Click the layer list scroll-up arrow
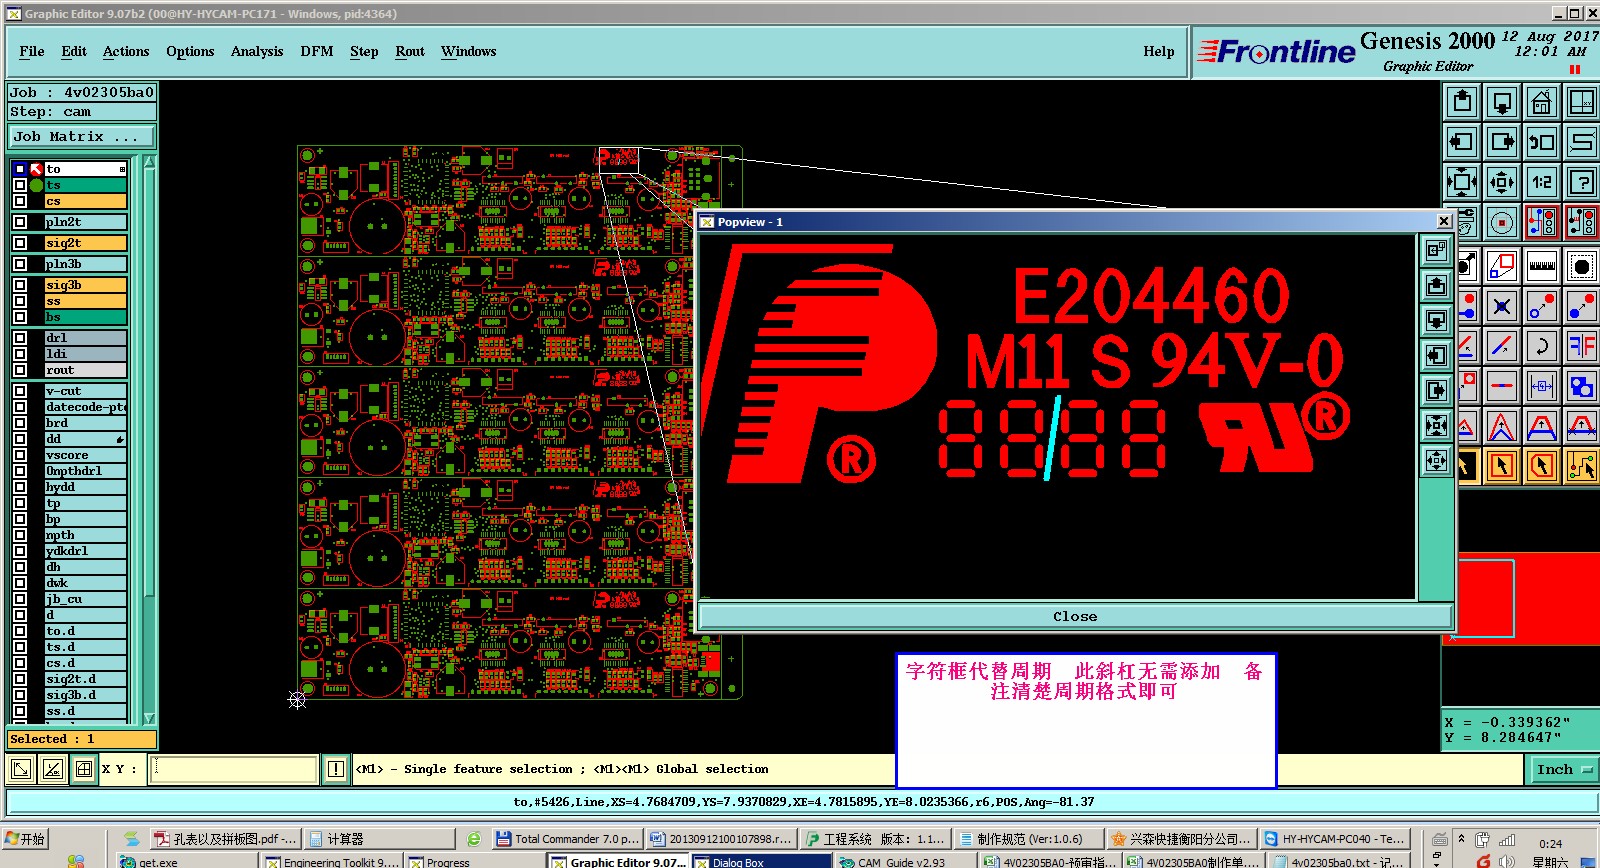The width and height of the screenshot is (1600, 868). 149,162
